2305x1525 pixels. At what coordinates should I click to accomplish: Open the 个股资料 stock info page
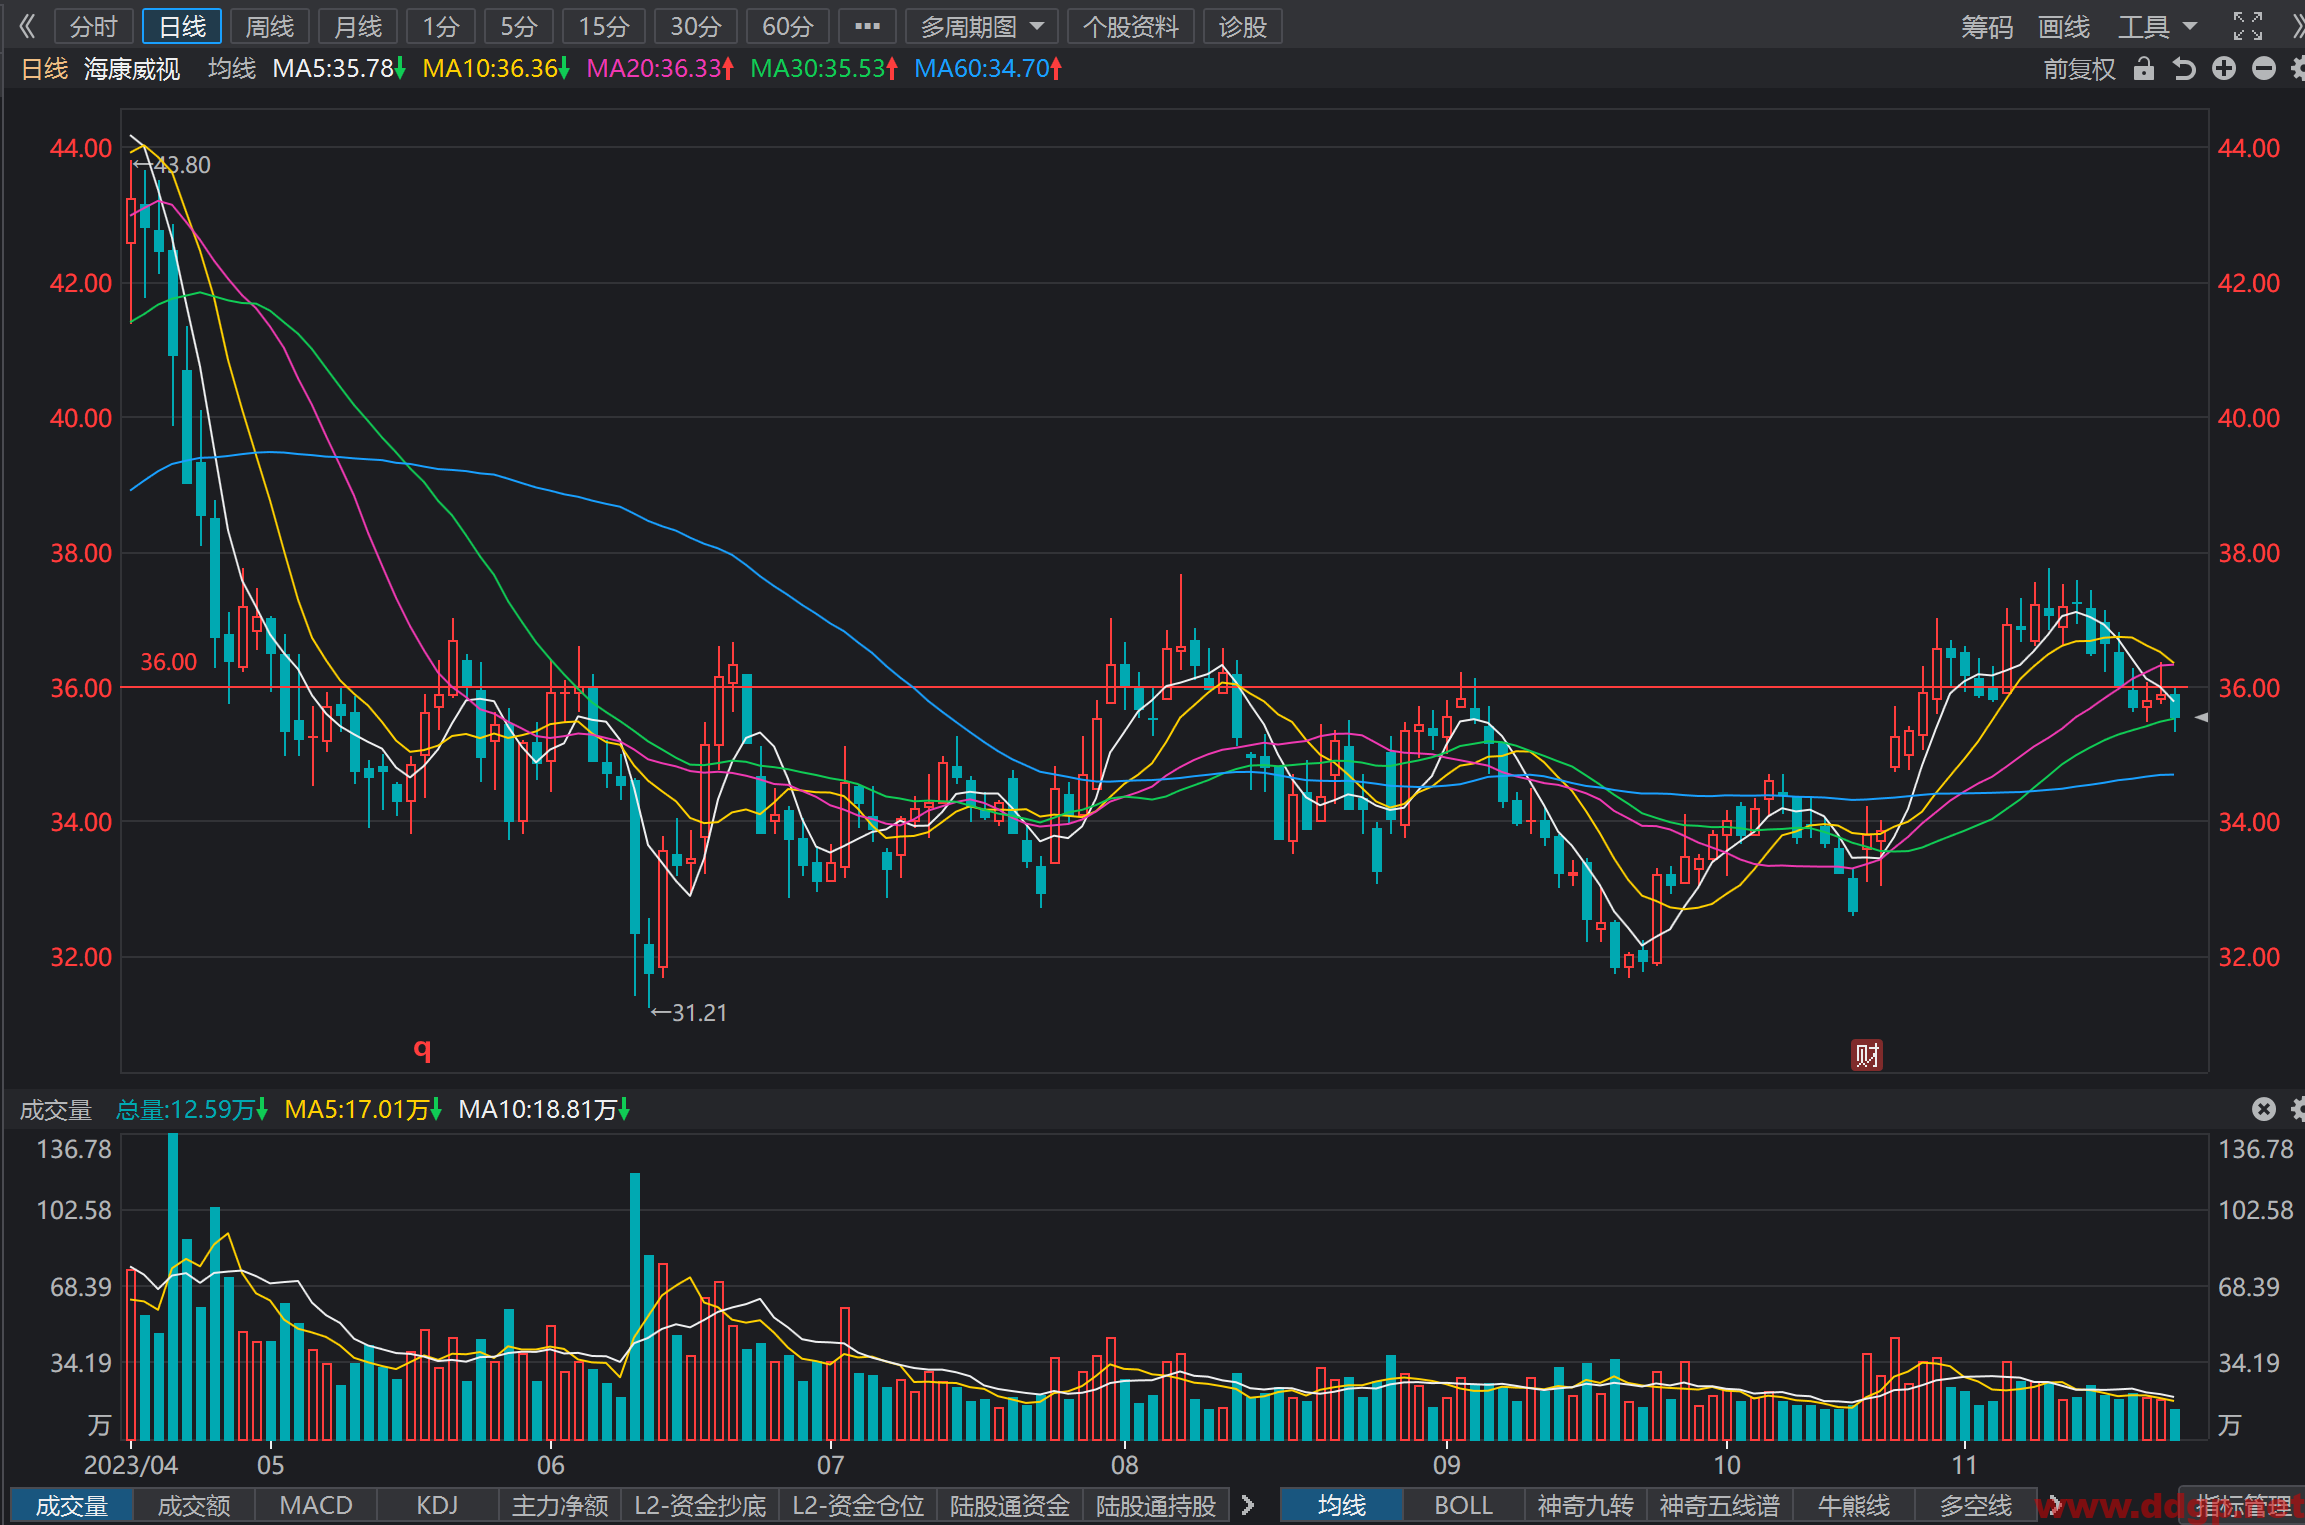(1131, 27)
